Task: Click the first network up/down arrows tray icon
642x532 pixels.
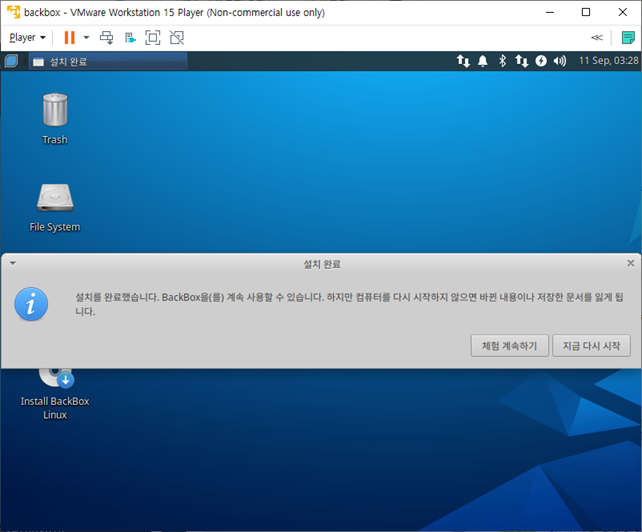Action: coord(463,61)
